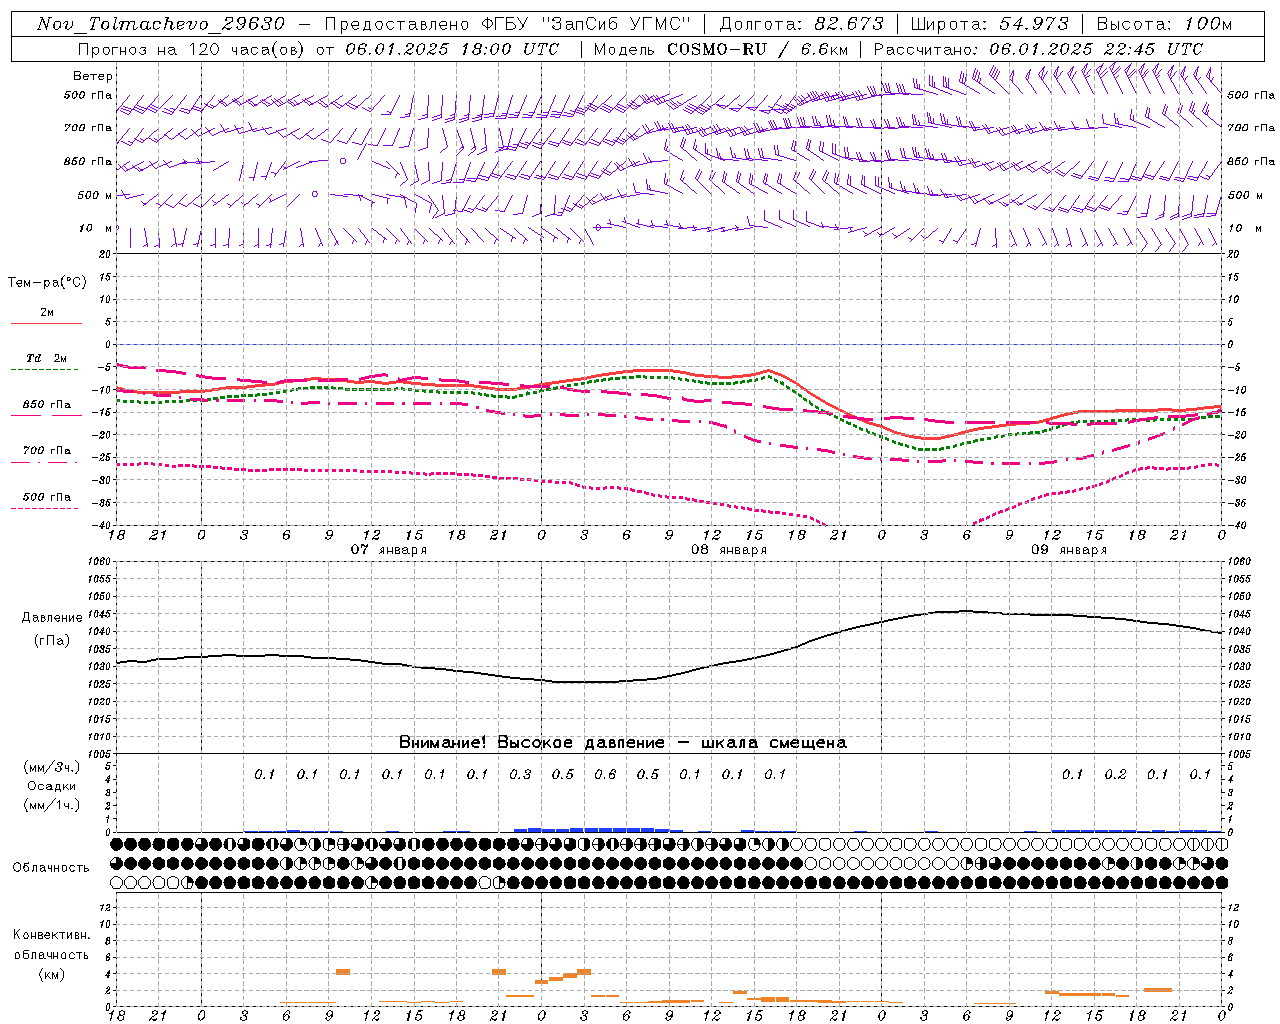Click the Тем-ра(°C) panel label
The width and height of the screenshot is (1280, 1024).
(47, 283)
